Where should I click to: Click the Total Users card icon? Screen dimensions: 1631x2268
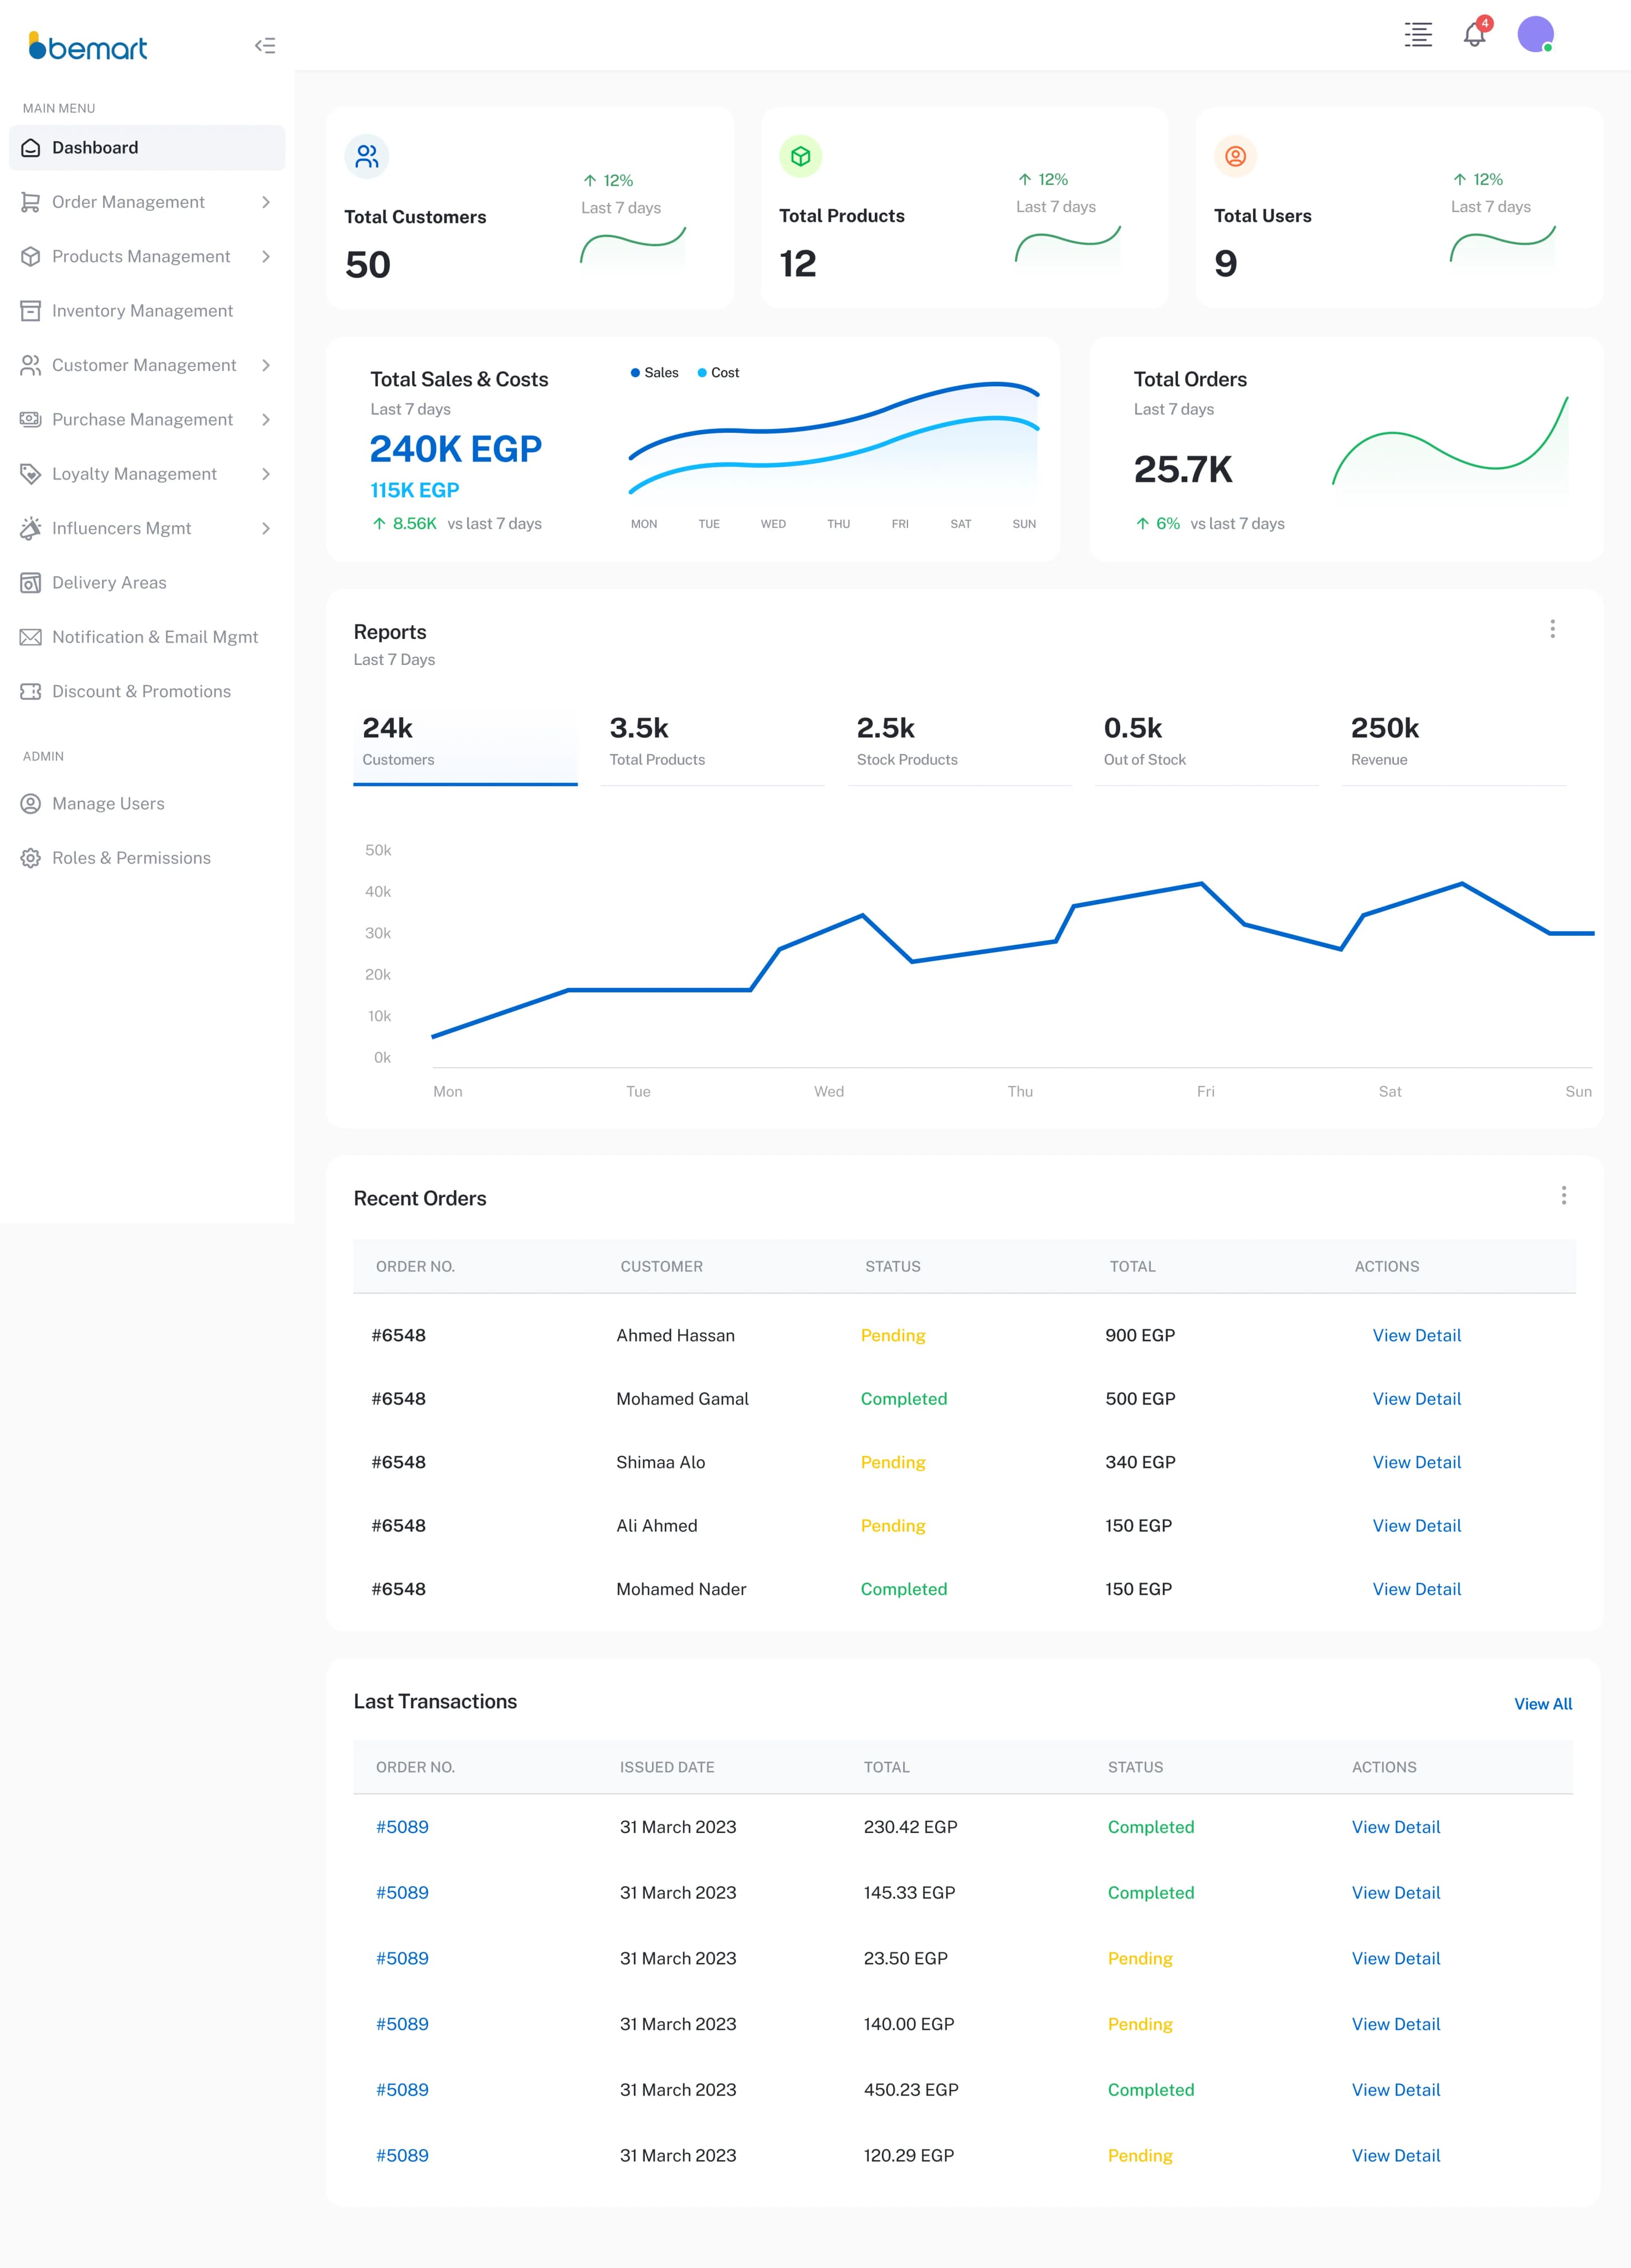[1236, 156]
